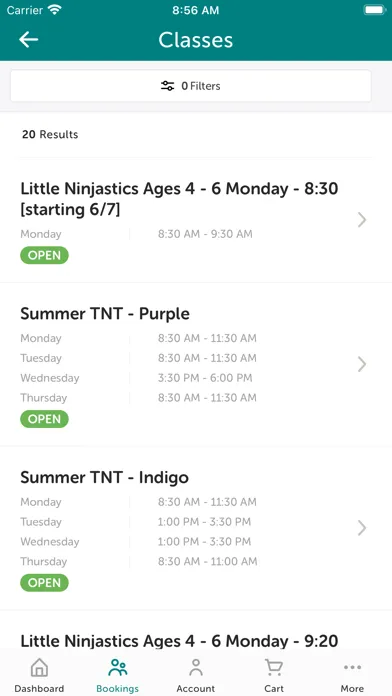Screen dimensions: 392x696
Task: Switch to the Dashboard tab label
Action: 39,688
